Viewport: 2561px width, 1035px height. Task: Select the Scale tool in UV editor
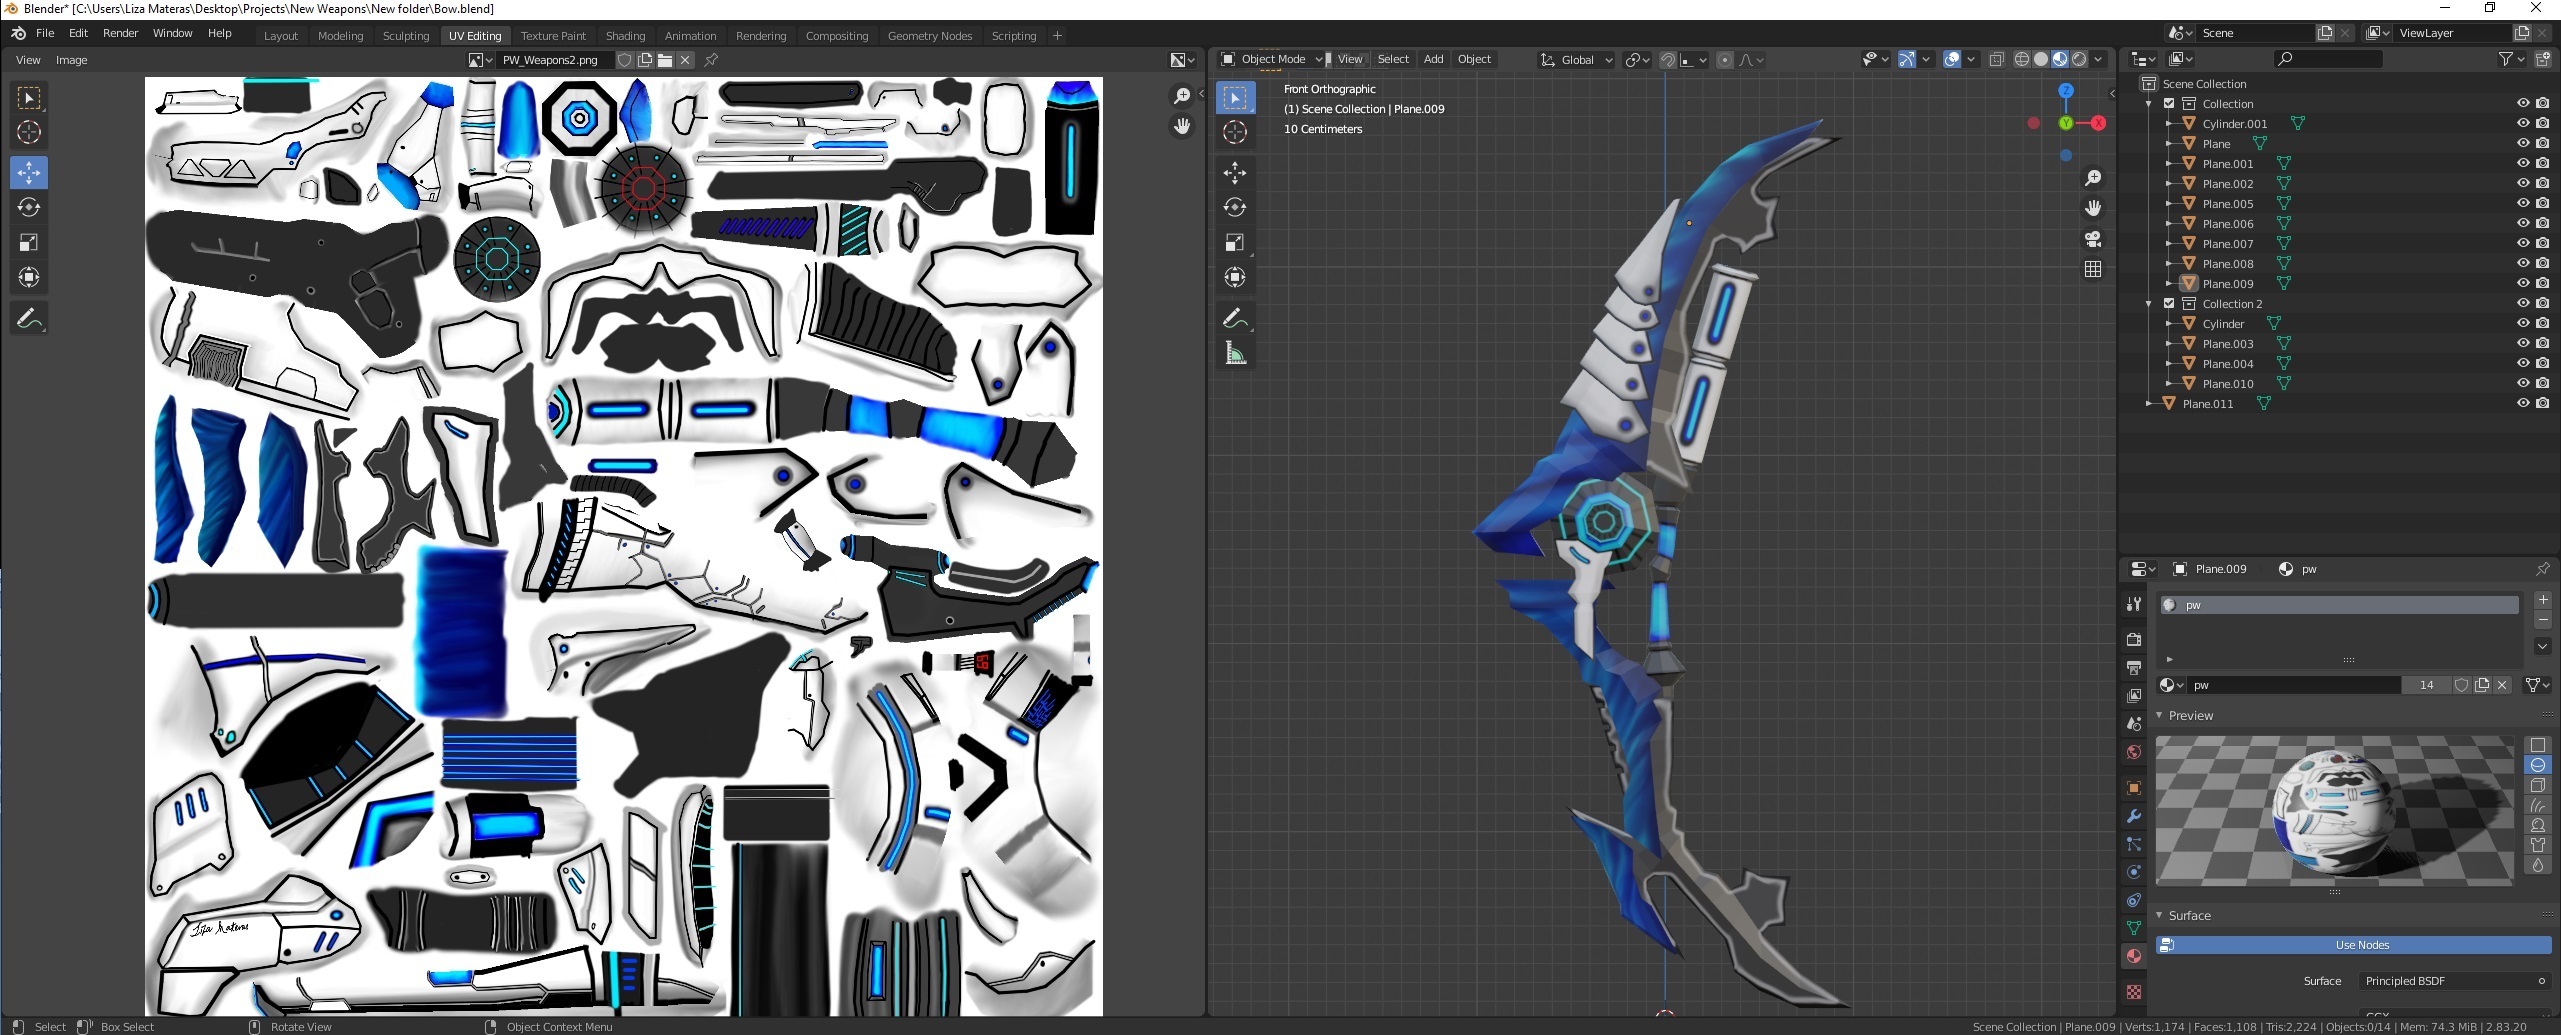28,243
